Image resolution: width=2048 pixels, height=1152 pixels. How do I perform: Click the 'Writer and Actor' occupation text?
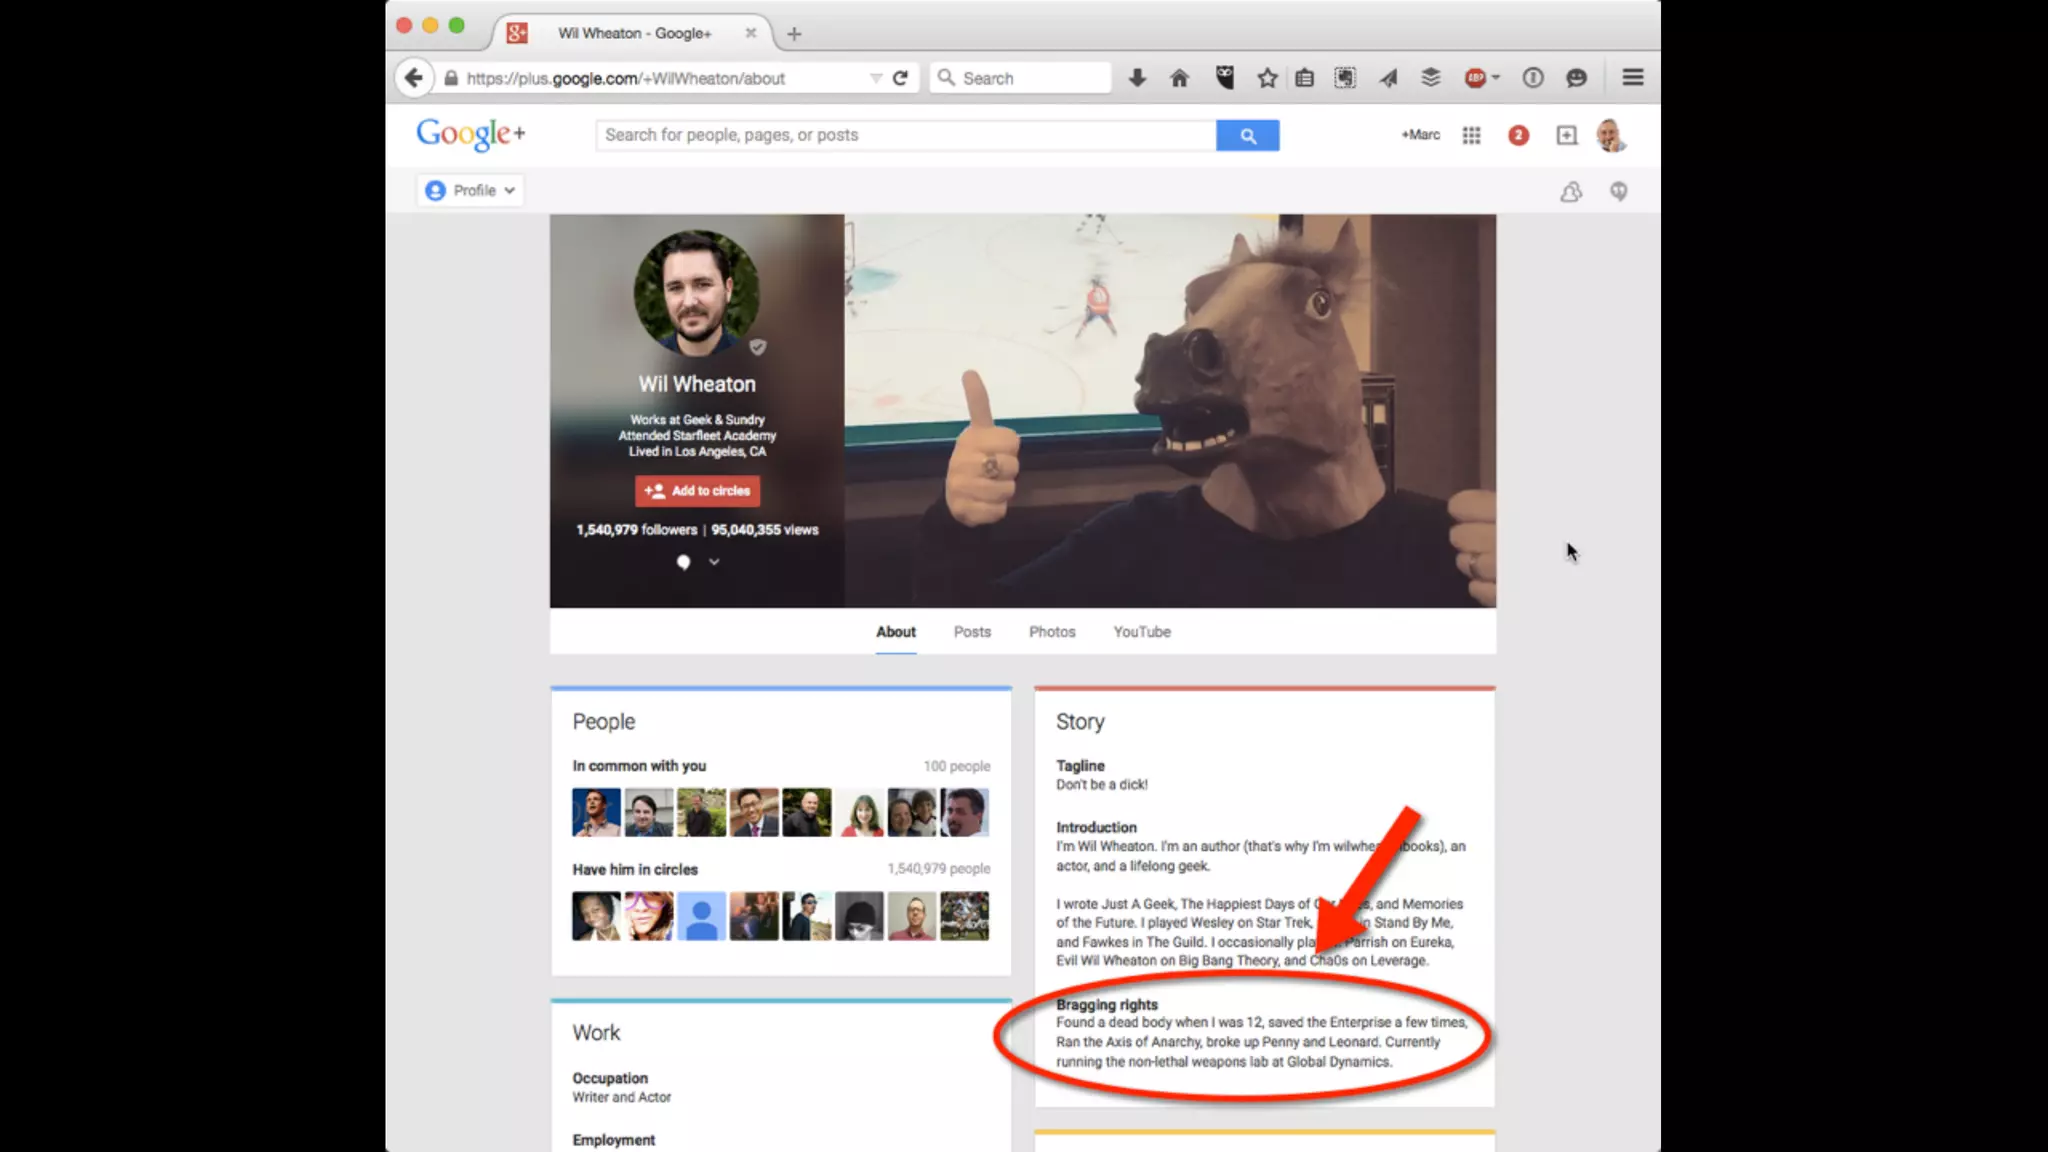(621, 1097)
